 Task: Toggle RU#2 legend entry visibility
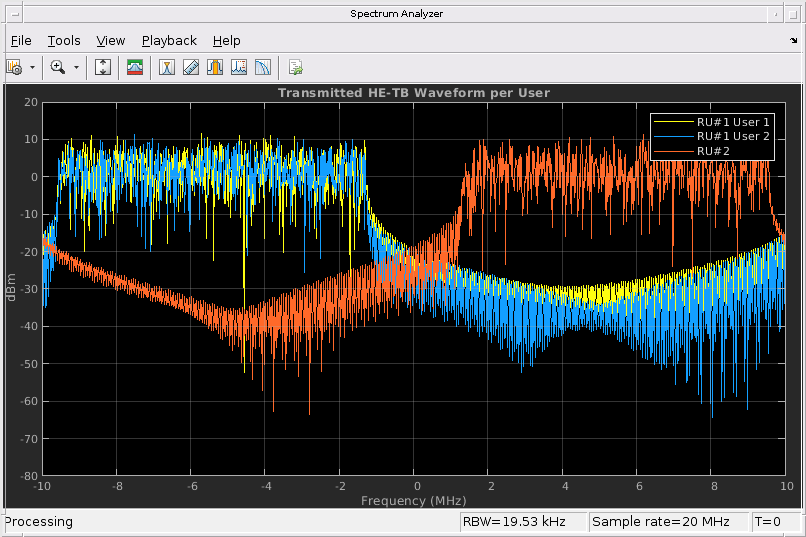point(714,150)
